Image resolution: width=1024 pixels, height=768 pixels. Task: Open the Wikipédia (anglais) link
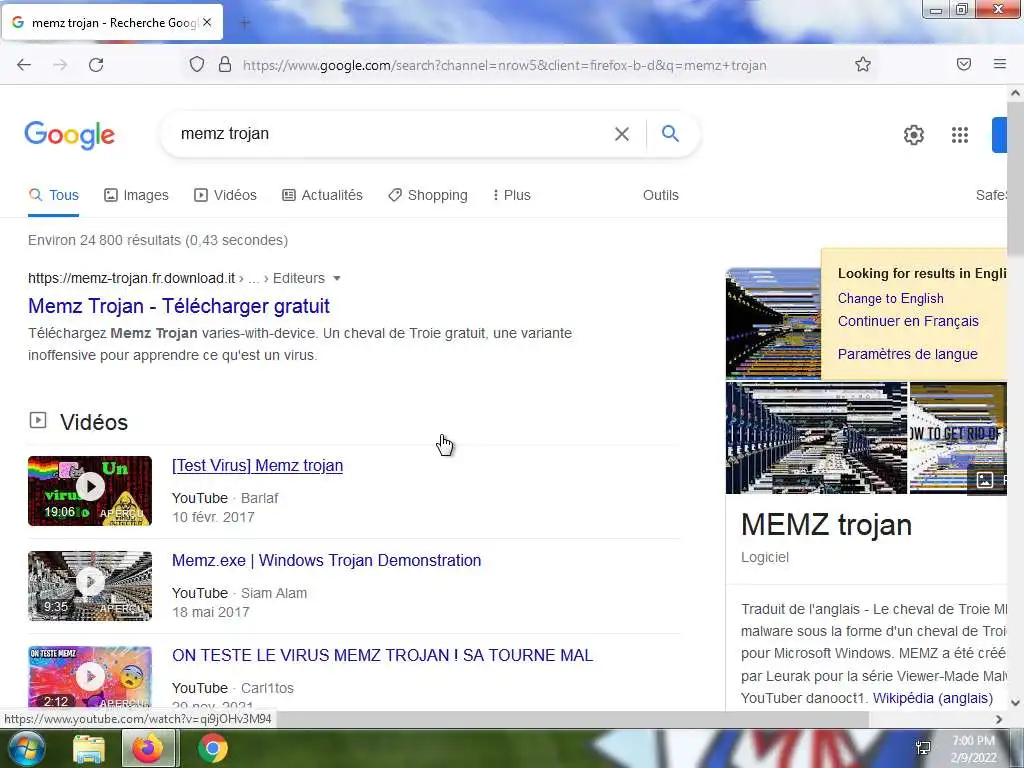[933, 698]
